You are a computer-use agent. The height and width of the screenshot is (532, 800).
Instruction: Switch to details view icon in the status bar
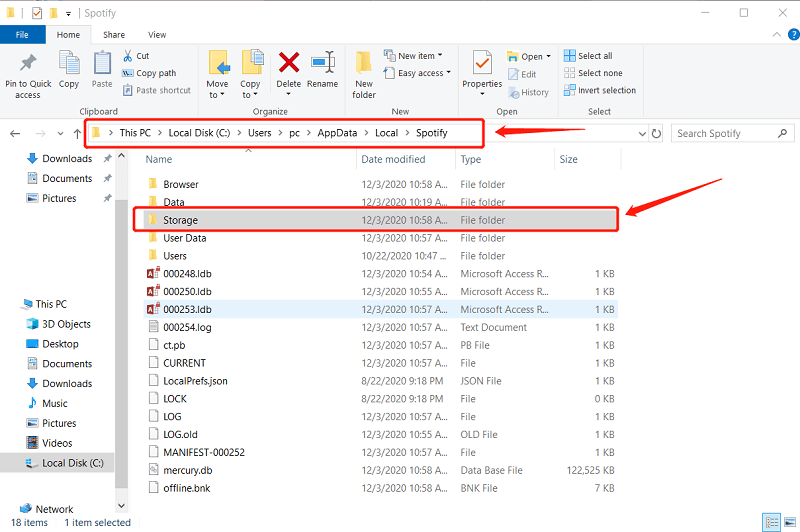[772, 522]
